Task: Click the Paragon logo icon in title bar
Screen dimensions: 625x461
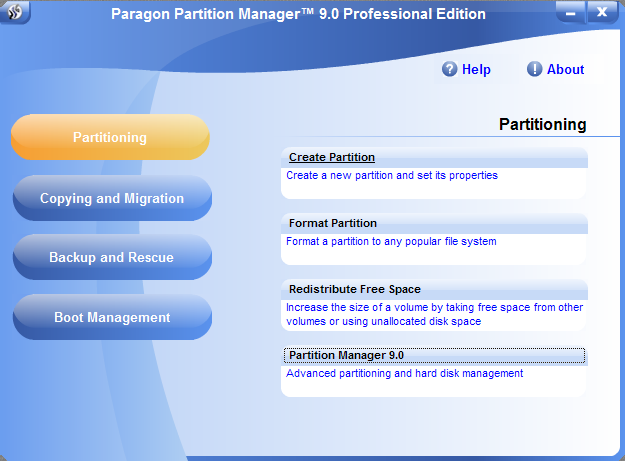Action: [x=16, y=13]
